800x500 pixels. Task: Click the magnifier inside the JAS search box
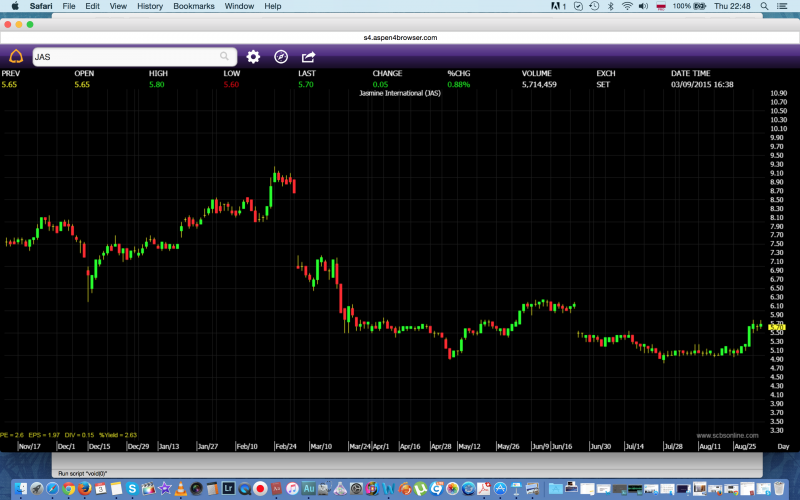[x=225, y=57]
